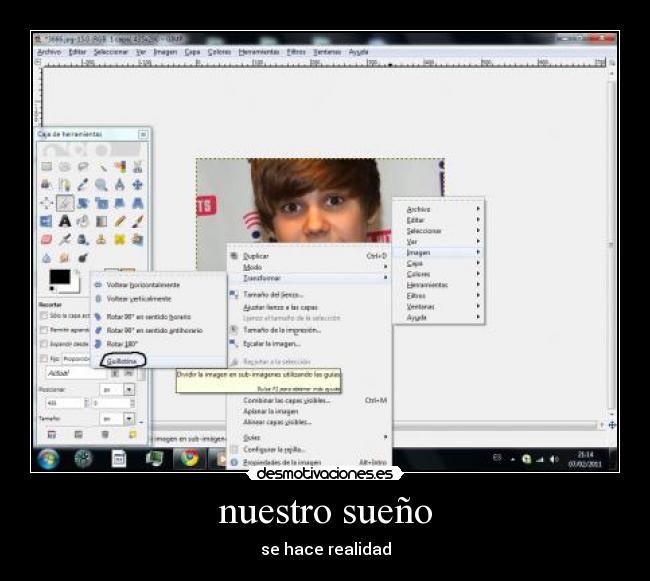Select the Paintbrush tool
This screenshot has width=650, height=581.
point(138,221)
